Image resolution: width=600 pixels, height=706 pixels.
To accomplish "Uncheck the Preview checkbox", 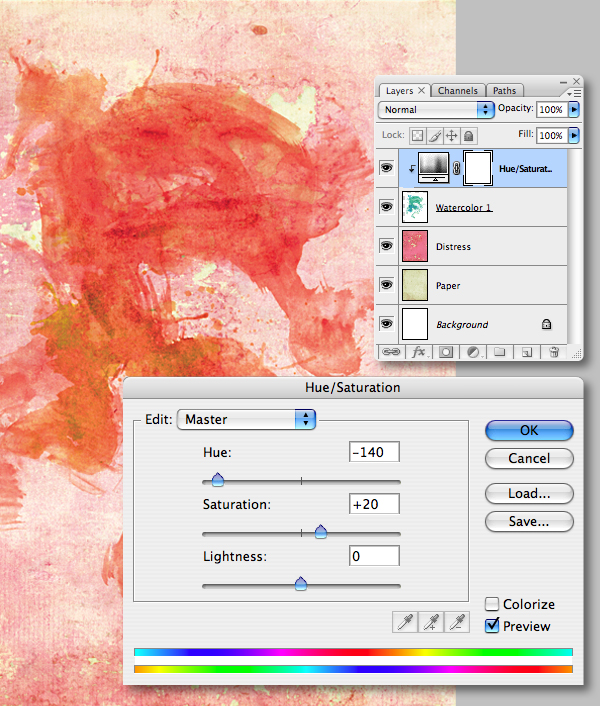I will pos(492,625).
